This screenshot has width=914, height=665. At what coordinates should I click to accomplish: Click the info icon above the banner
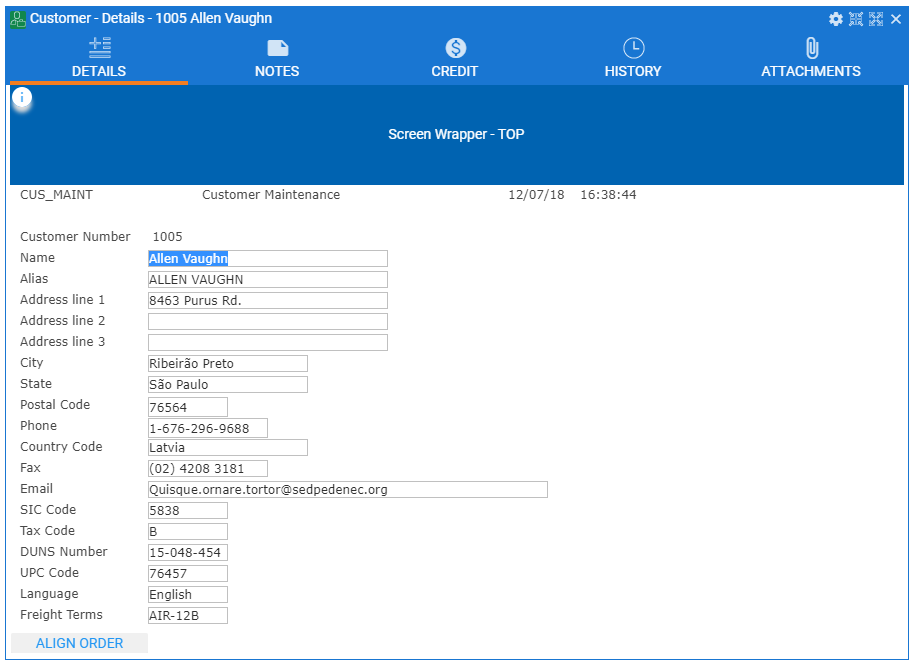click(x=22, y=98)
